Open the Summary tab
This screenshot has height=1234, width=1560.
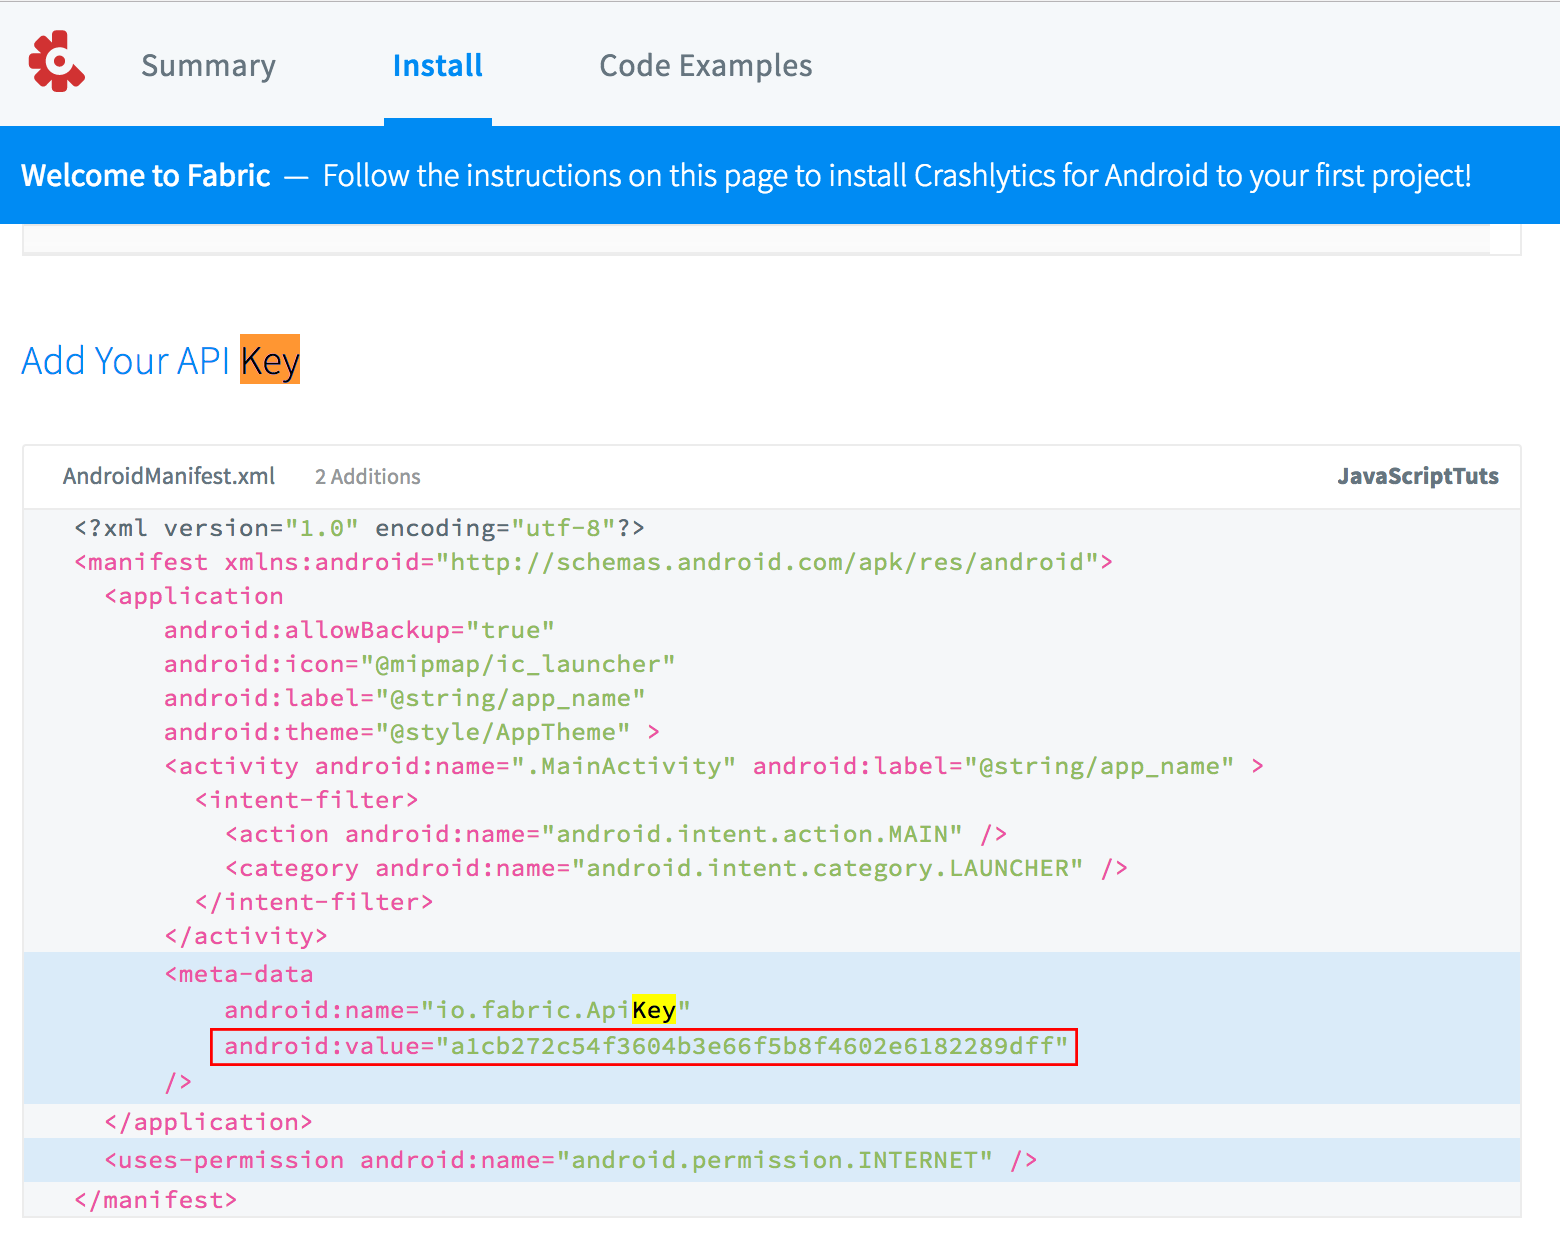208,66
